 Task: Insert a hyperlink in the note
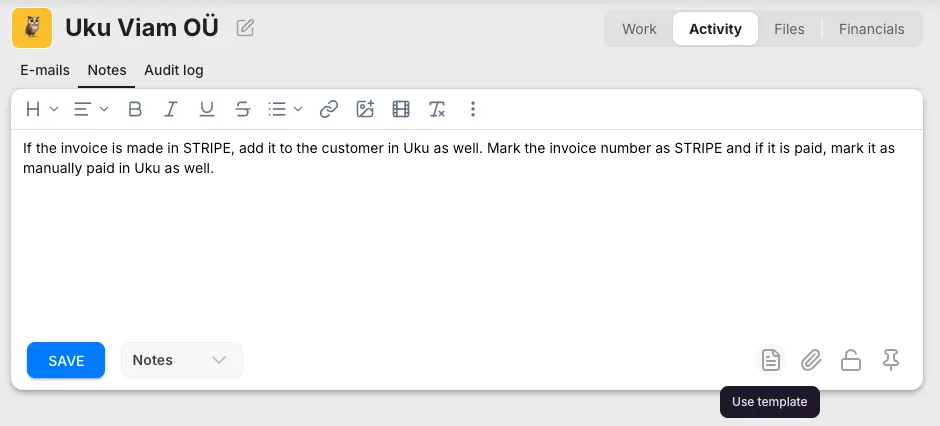(x=328, y=109)
